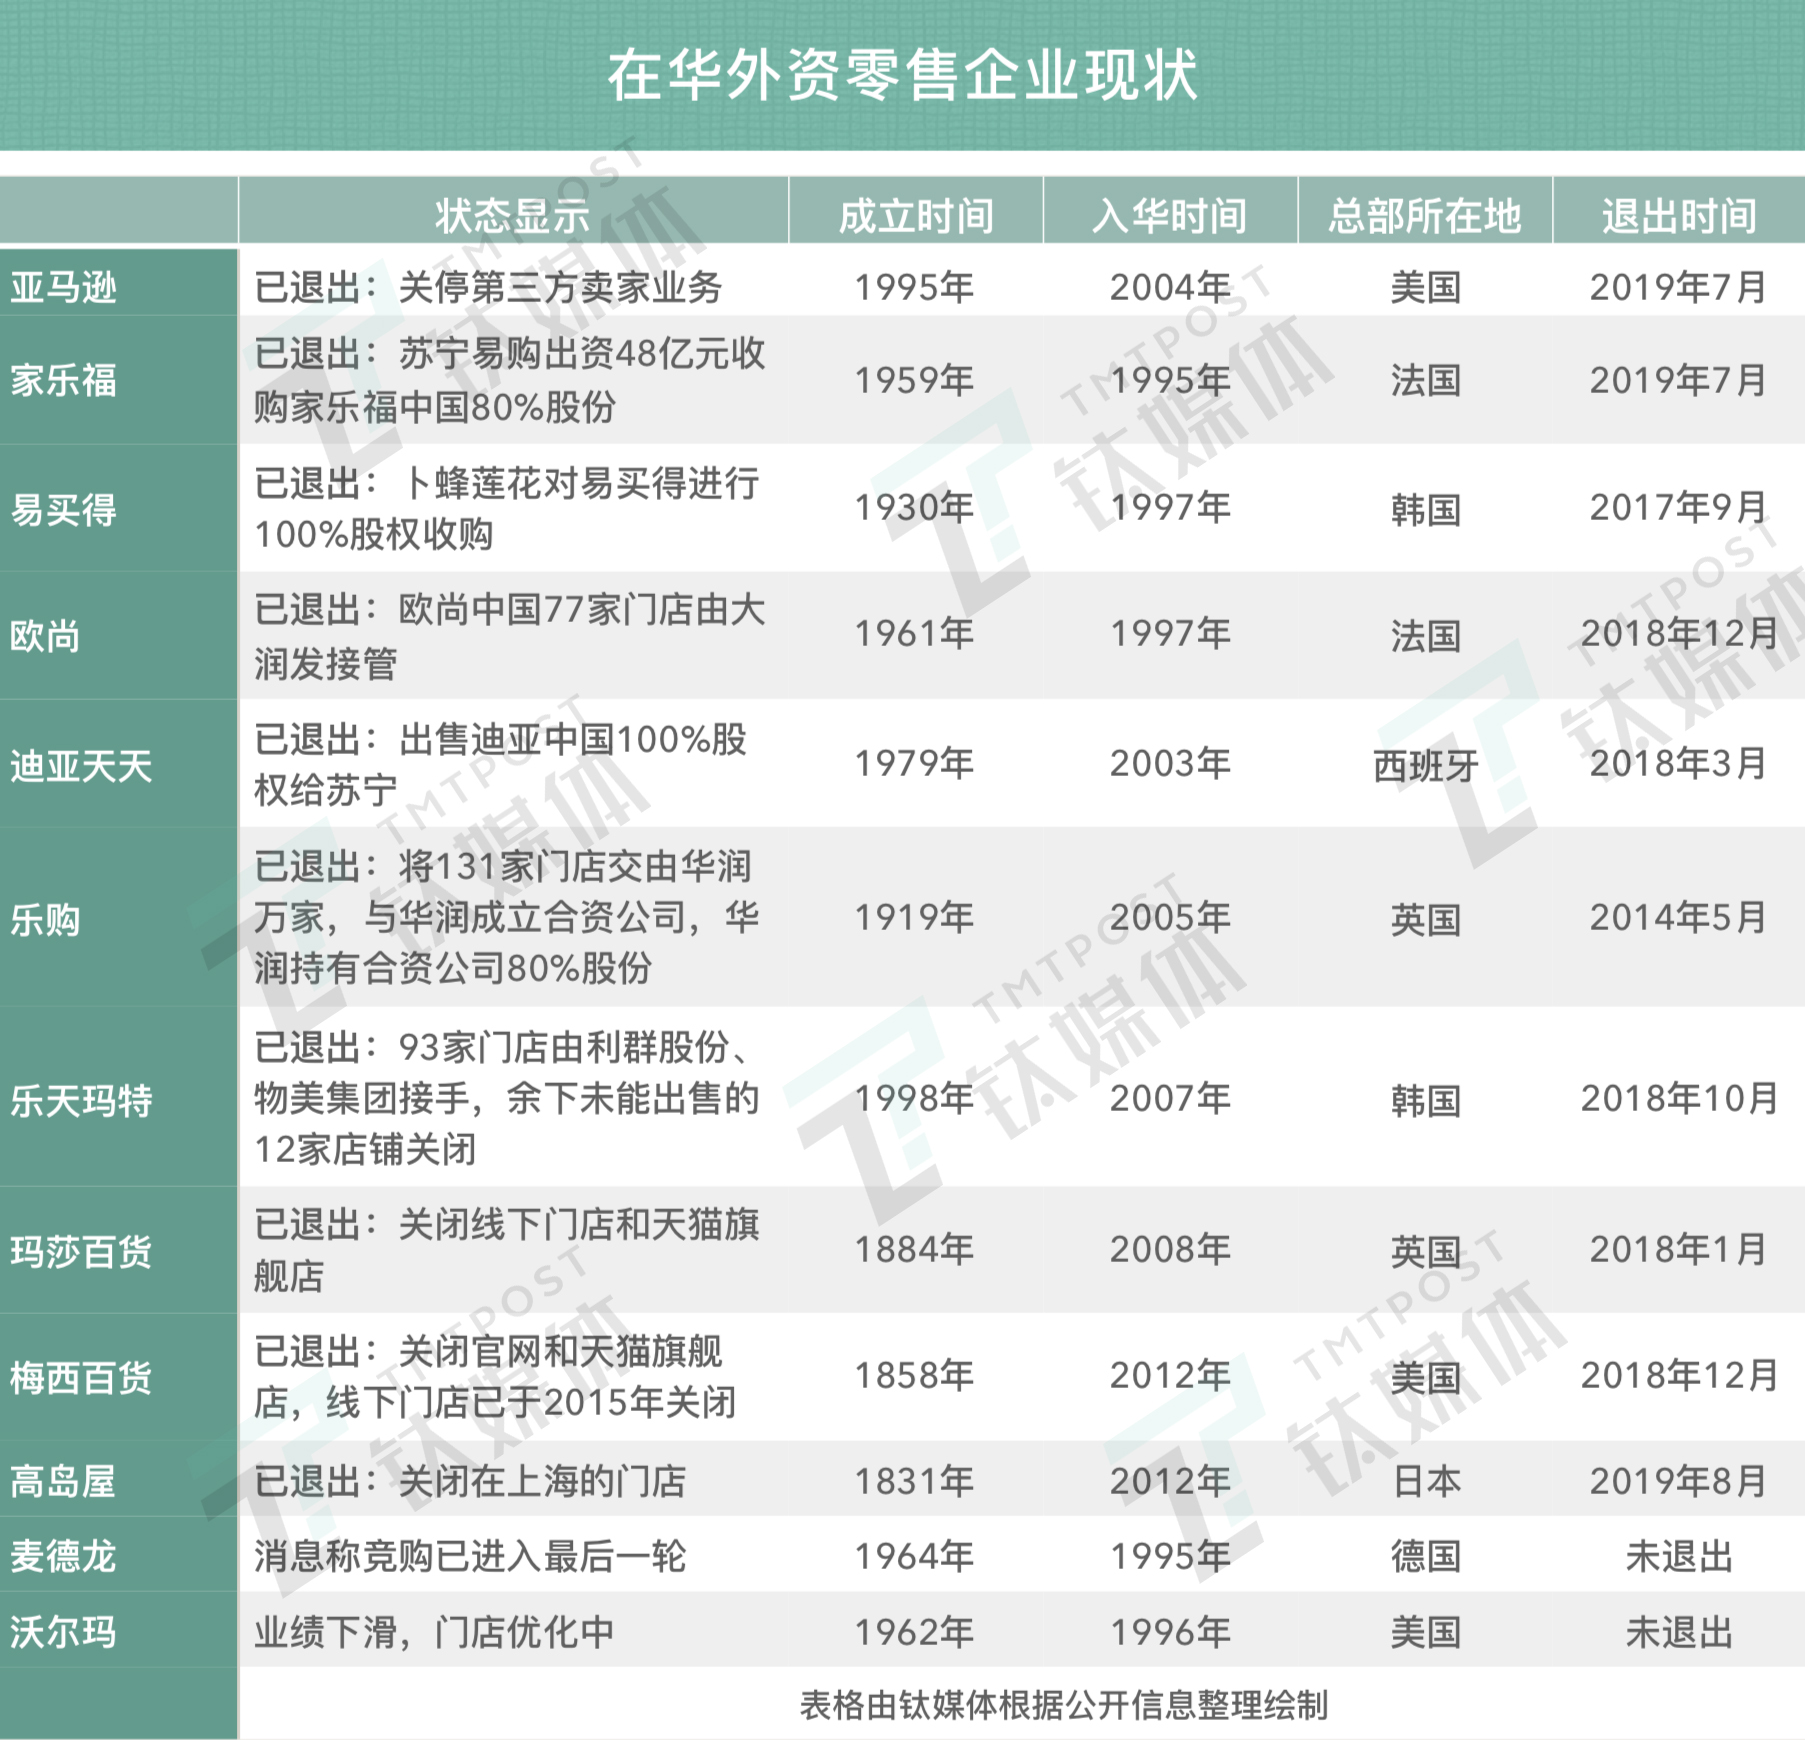The width and height of the screenshot is (1805, 1740).
Task: Click 易买得 exit date 2017年9月
Action: coord(1679,508)
